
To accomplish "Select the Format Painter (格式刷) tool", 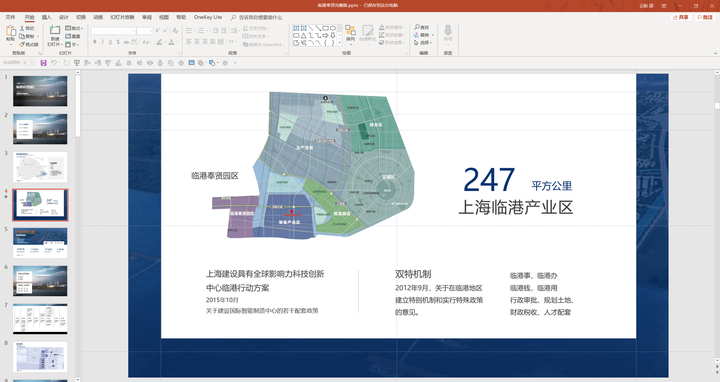I will 28,45.
